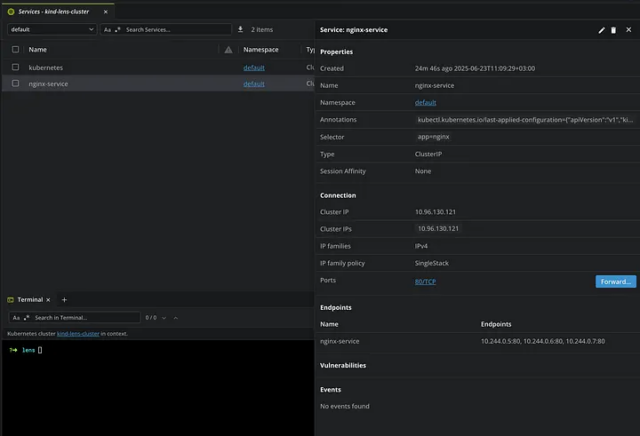Screen dimensions: 640x436
Task: Toggle regex icon in Services search
Action: 118,30
